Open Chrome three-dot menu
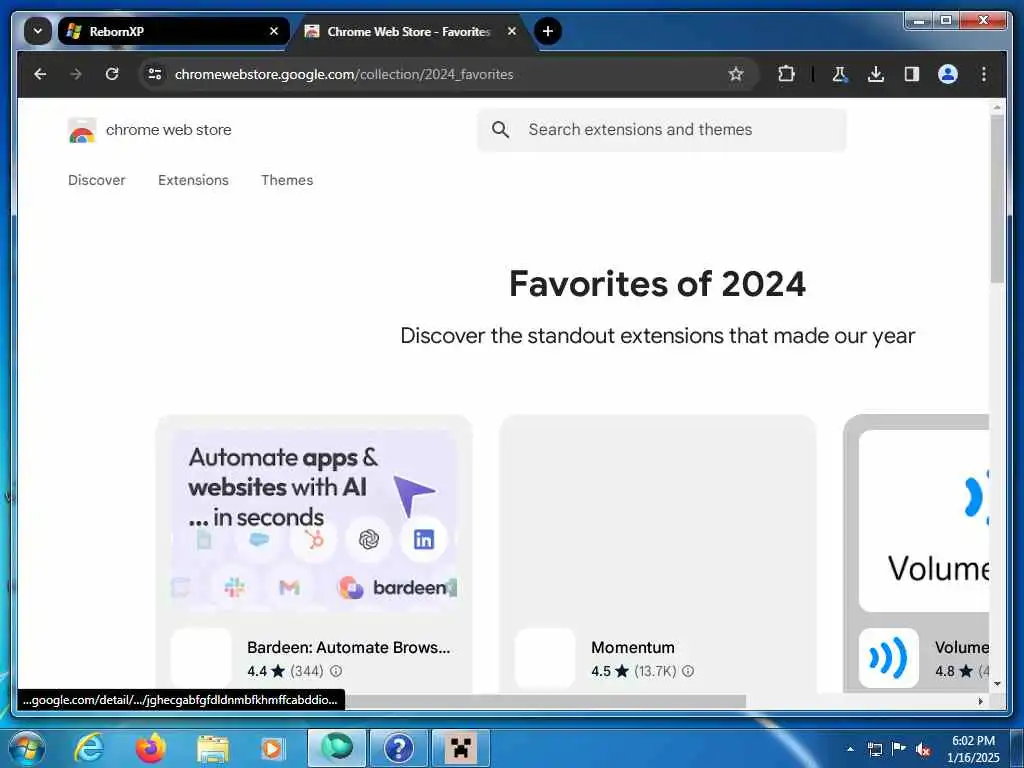This screenshot has height=768, width=1024. [984, 74]
